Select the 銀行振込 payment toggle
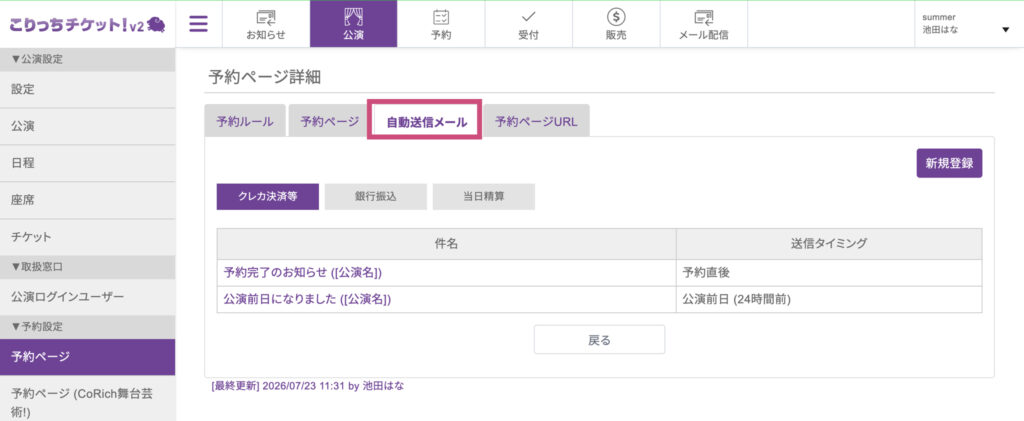Viewport: 1024px width, 421px height. coord(376,196)
